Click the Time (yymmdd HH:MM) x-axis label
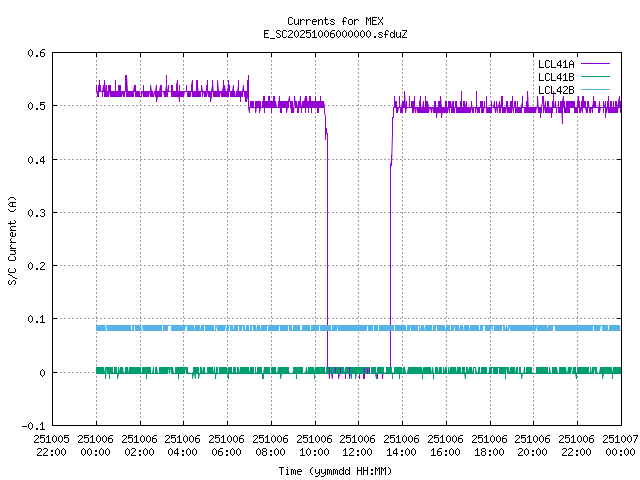 pyautogui.click(x=335, y=470)
